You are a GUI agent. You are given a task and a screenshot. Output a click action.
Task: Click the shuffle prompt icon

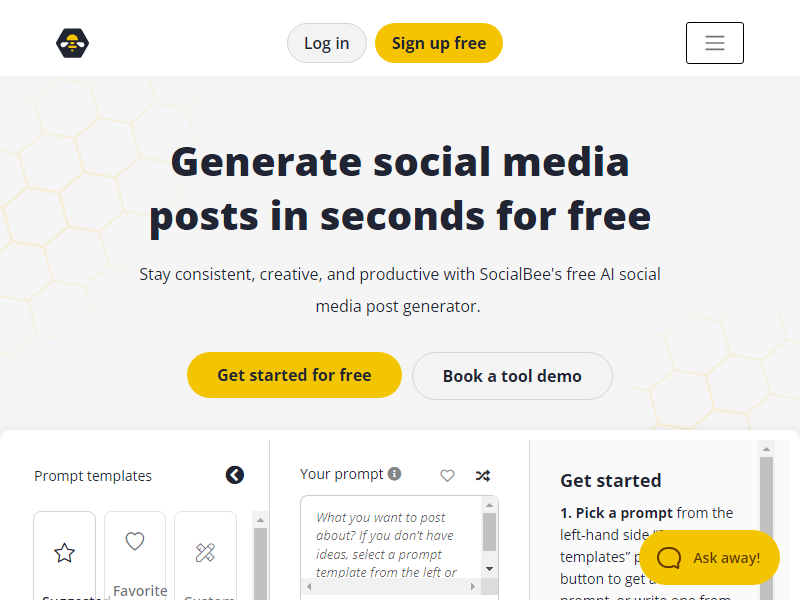coord(483,476)
